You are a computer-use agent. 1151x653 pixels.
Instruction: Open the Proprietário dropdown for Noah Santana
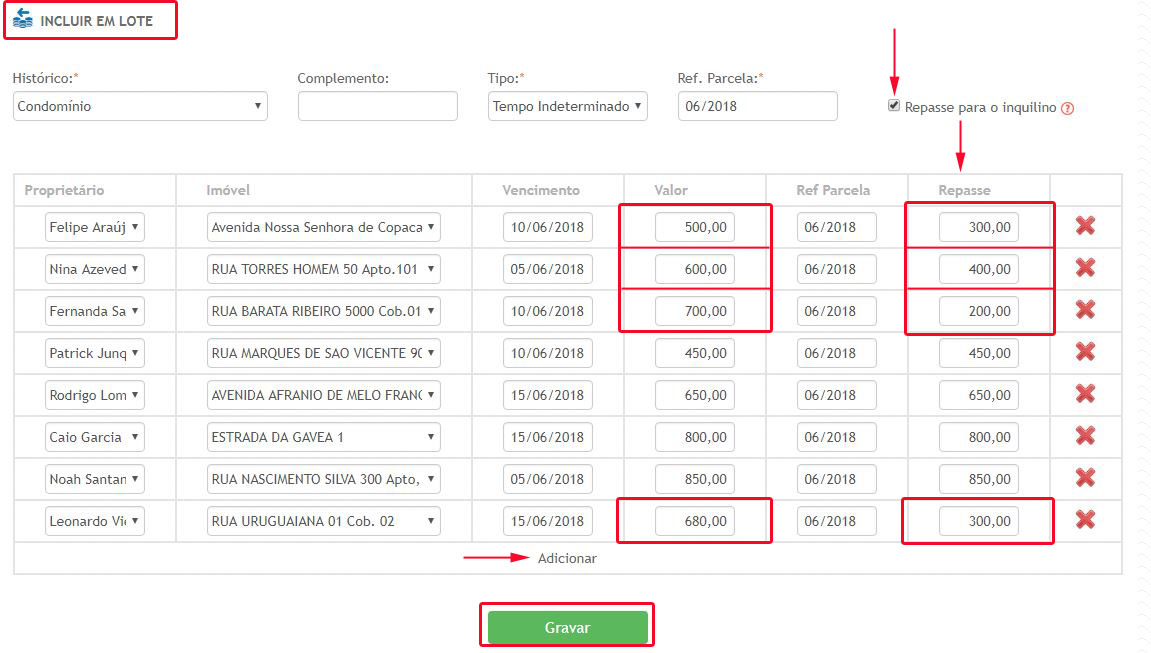95,479
